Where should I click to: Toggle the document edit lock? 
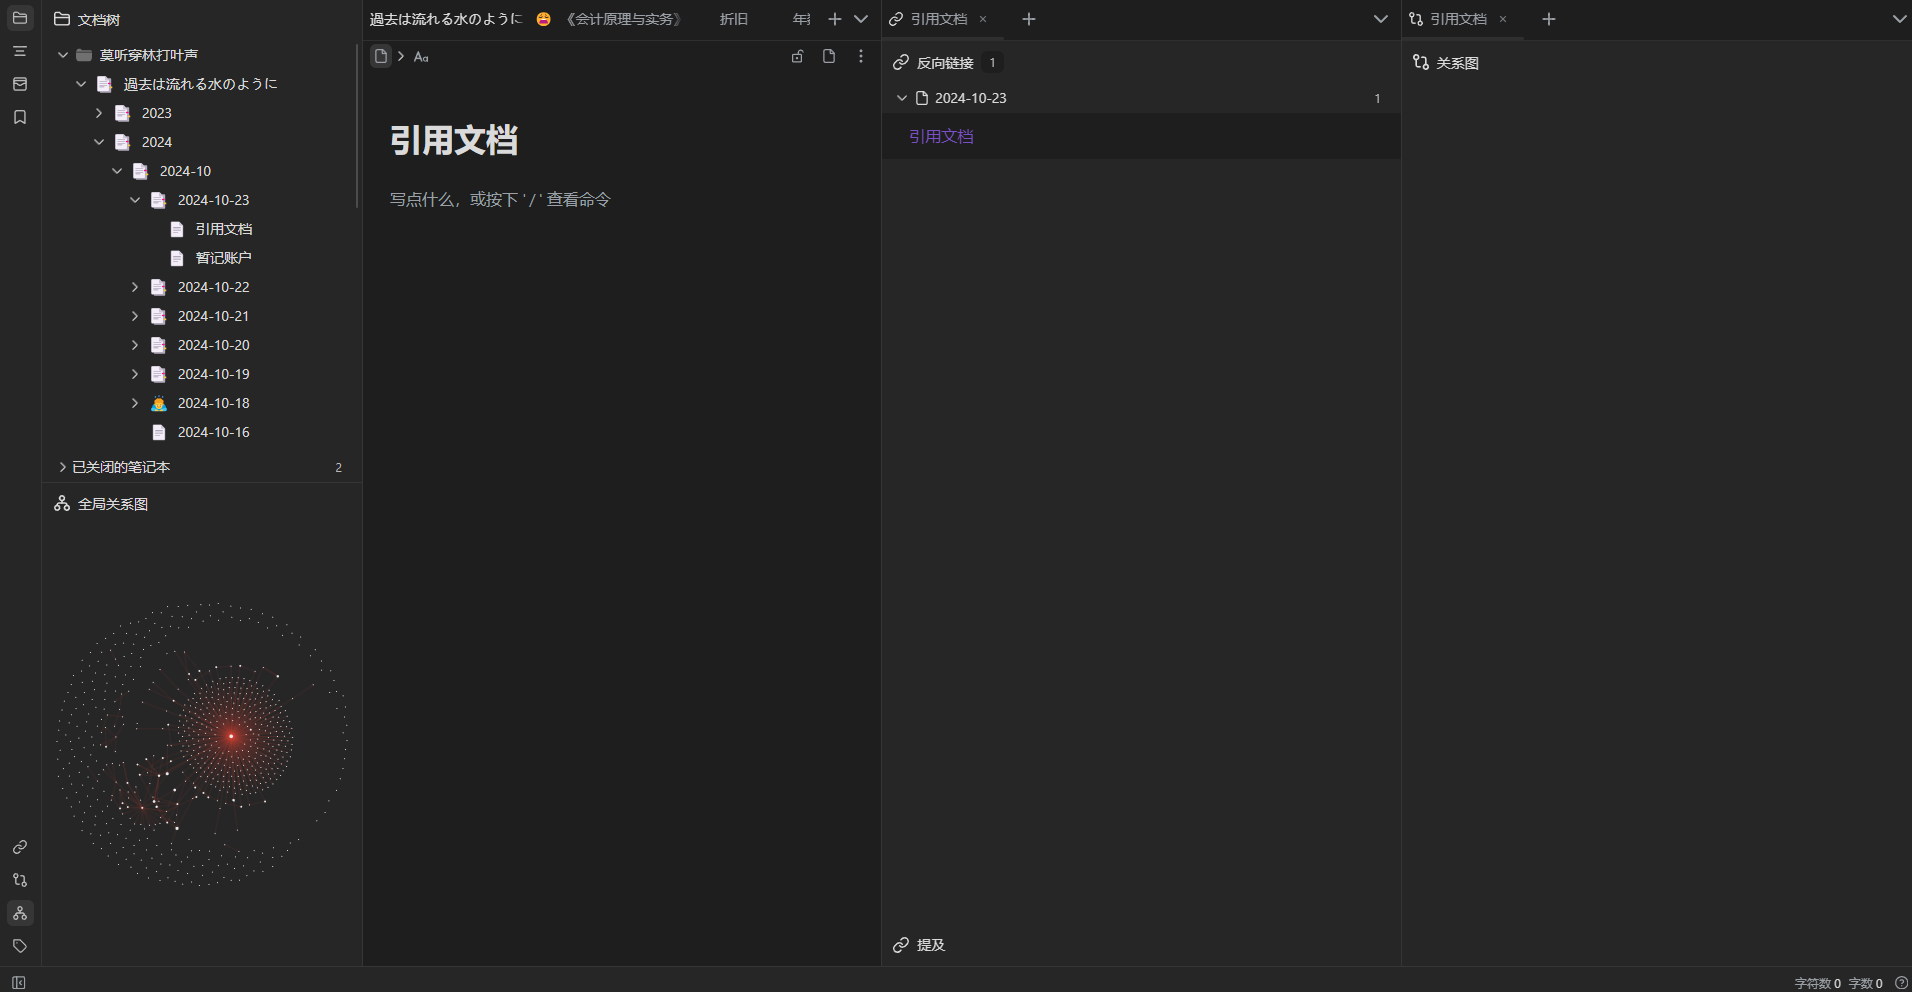pyautogui.click(x=797, y=57)
